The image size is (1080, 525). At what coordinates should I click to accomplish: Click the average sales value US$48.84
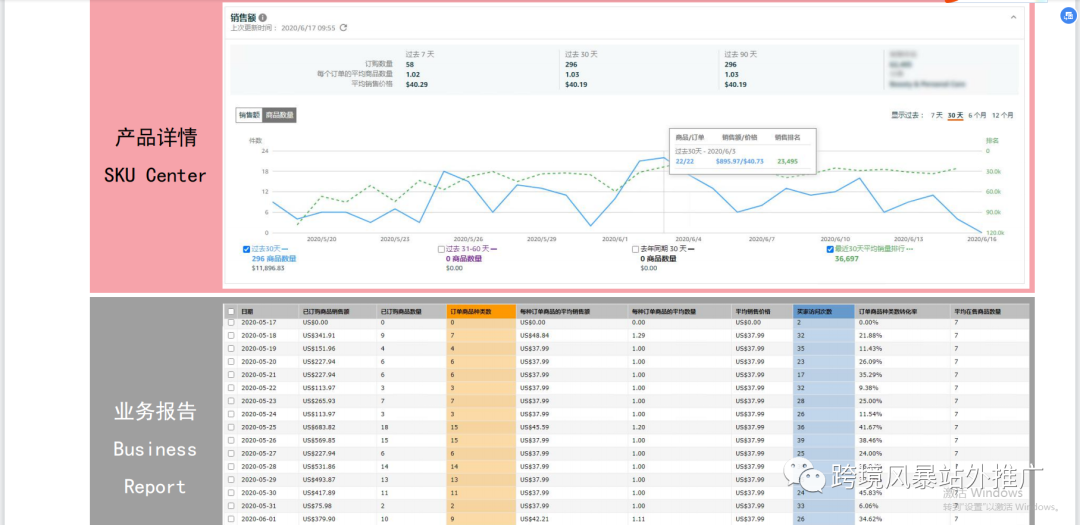click(x=534, y=335)
